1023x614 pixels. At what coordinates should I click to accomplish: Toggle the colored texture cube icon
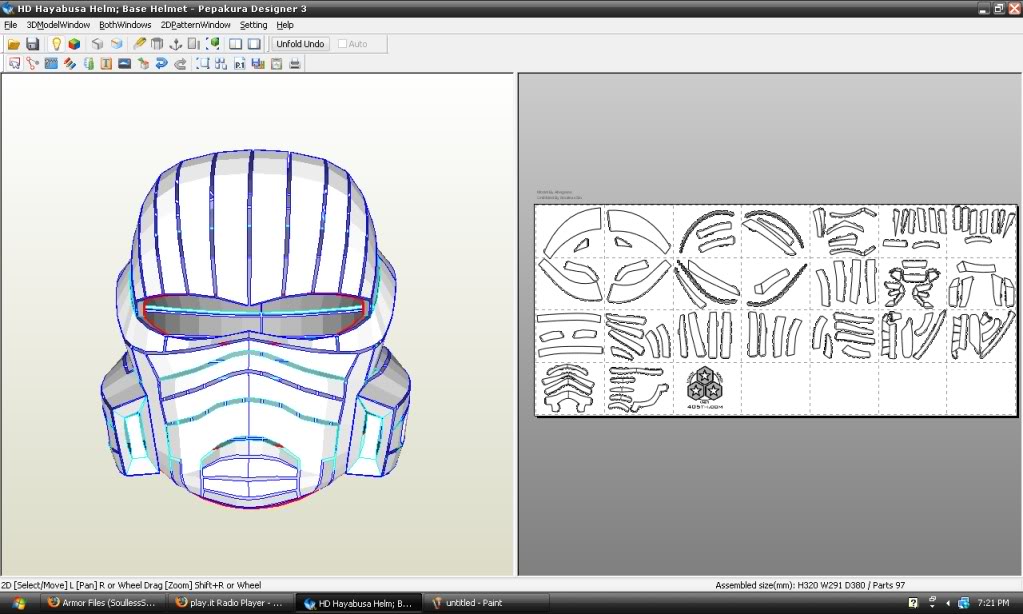(74, 44)
